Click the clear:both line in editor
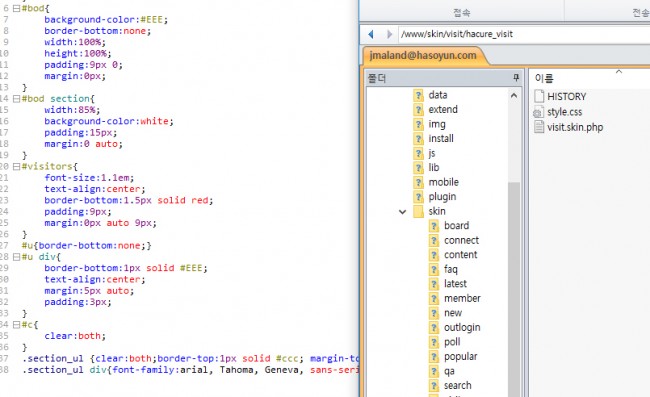The width and height of the screenshot is (650, 397). [x=75, y=336]
